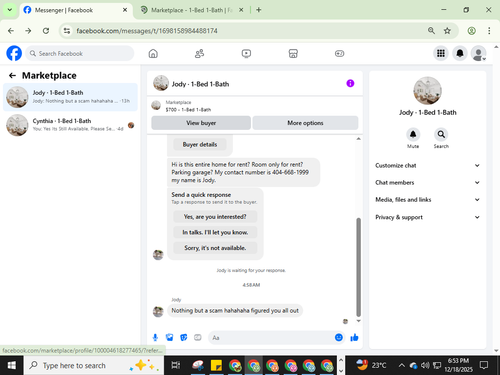500x375 pixels.
Task: Record a voice clip with microphone icon
Action: [x=155, y=338]
